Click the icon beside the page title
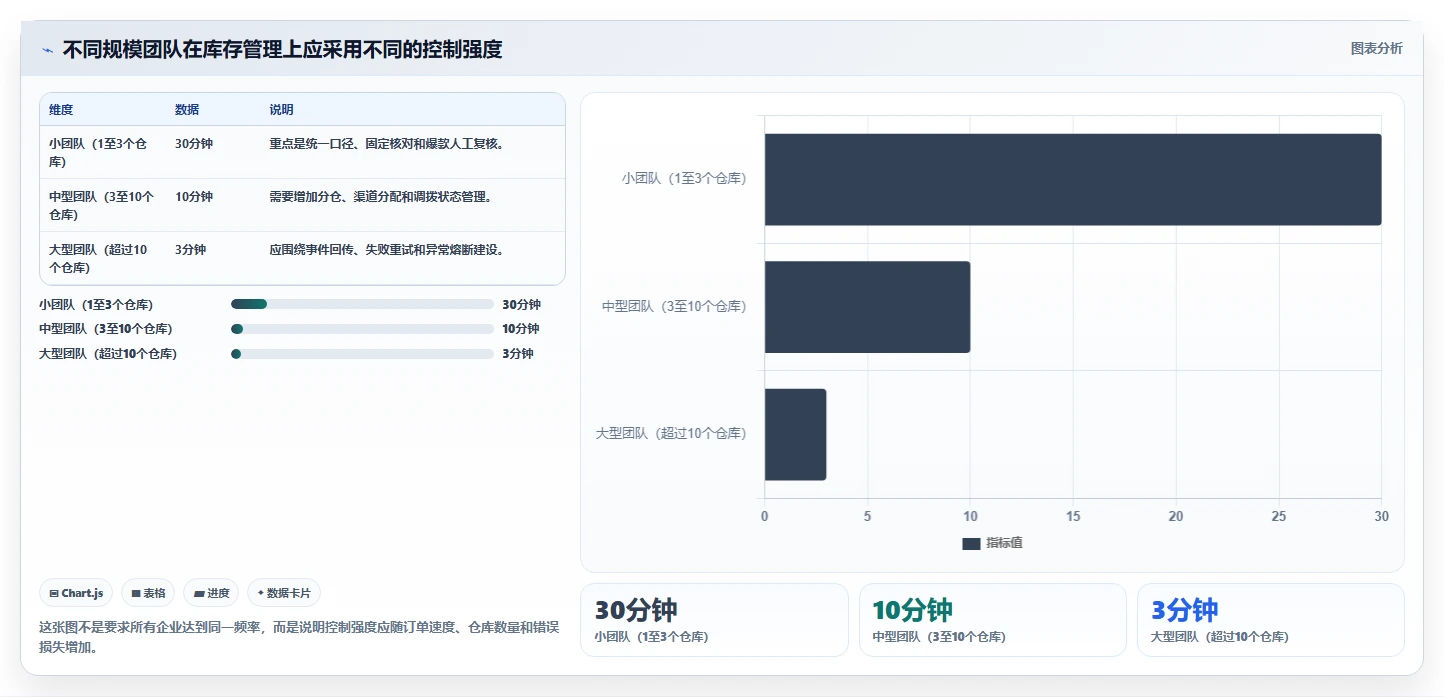This screenshot has height=697, width=1444. pos(47,50)
